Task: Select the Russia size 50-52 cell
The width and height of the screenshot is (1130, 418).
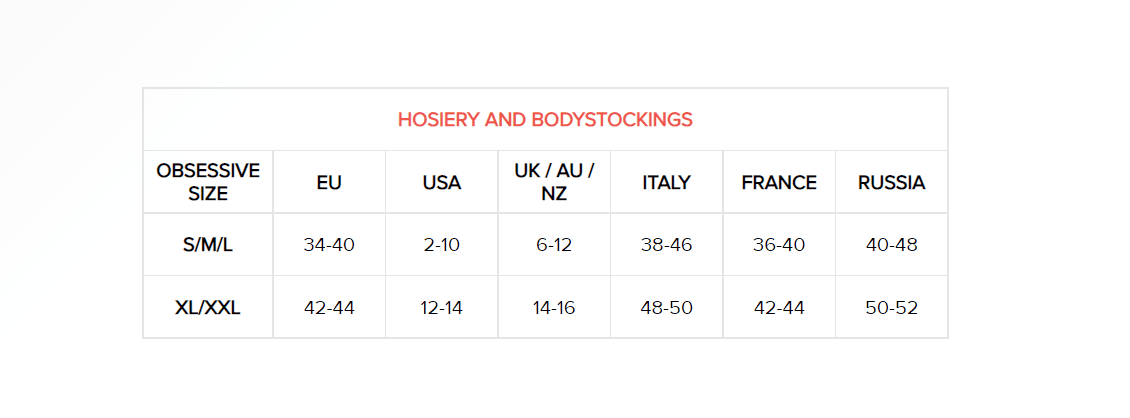Action: pos(891,307)
